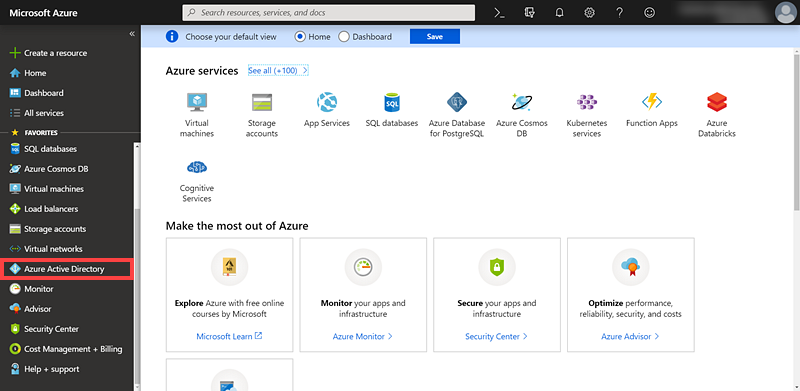This screenshot has height=391, width=800.
Task: Open Cloud Shell from the top bar
Action: click(499, 13)
